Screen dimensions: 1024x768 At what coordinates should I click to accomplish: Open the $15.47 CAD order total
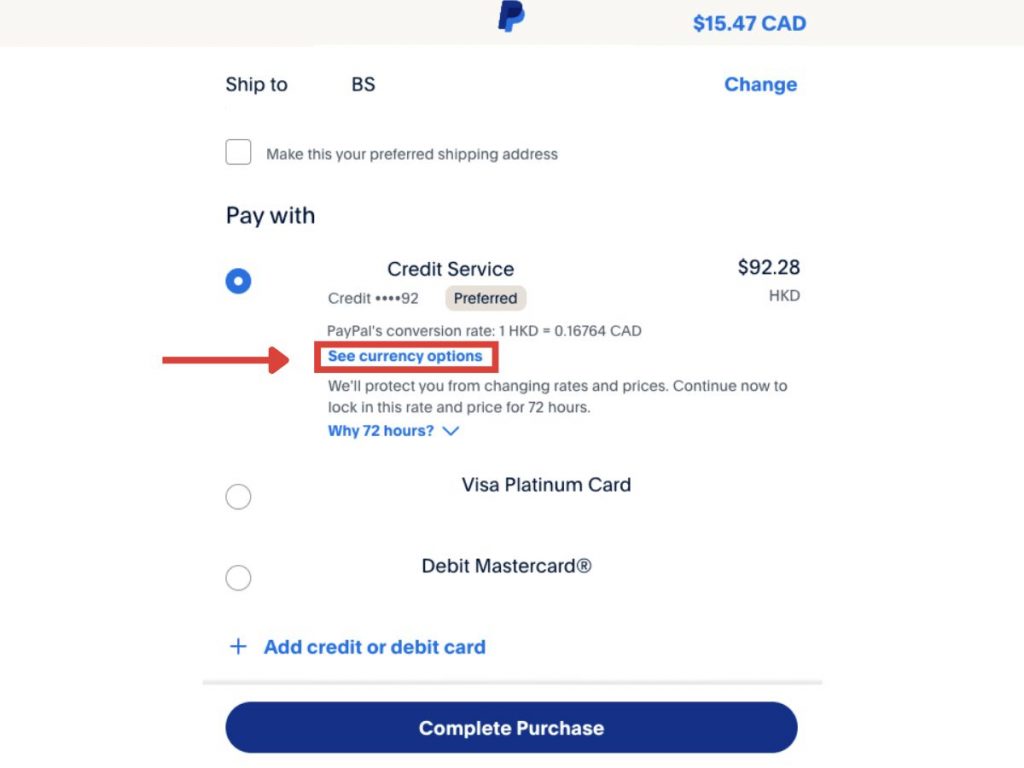(x=749, y=24)
